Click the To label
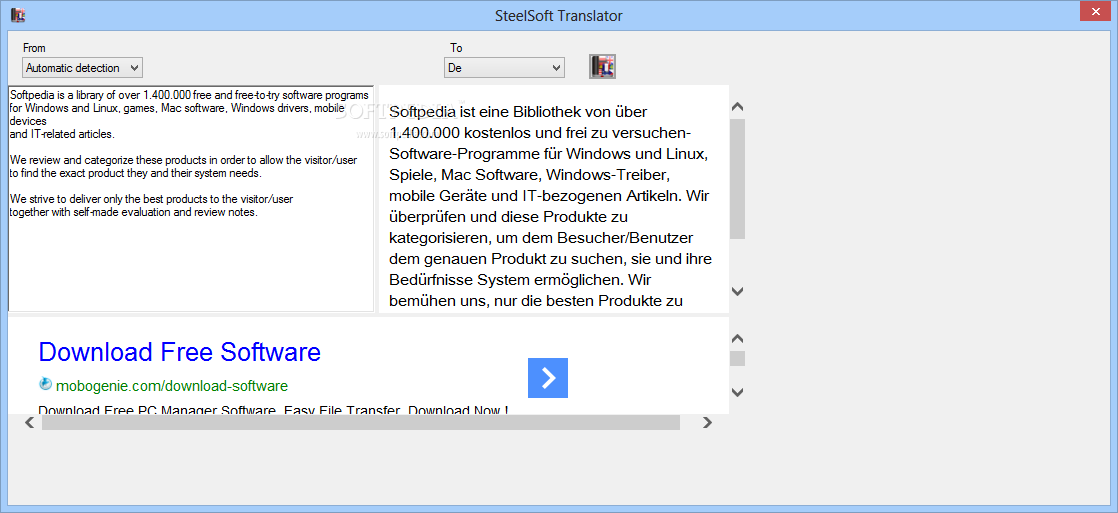This screenshot has width=1118, height=513. click(x=456, y=48)
